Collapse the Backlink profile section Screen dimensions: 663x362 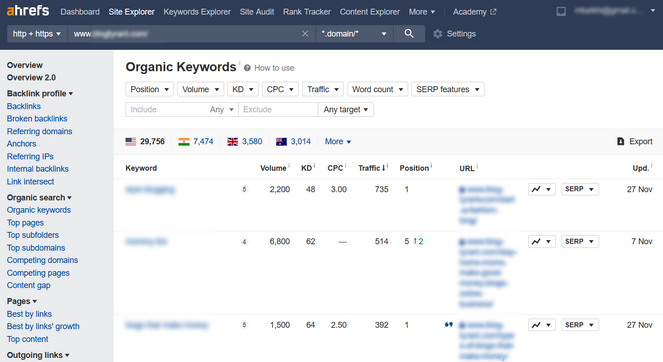pyautogui.click(x=40, y=93)
